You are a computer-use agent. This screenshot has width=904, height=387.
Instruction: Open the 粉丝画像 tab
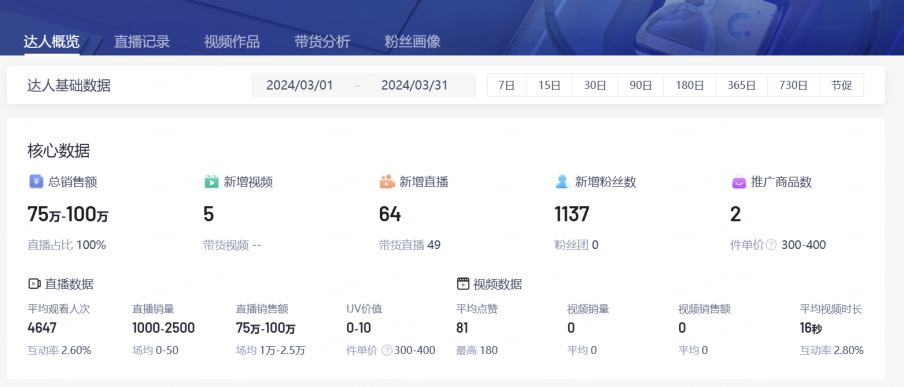[x=413, y=42]
